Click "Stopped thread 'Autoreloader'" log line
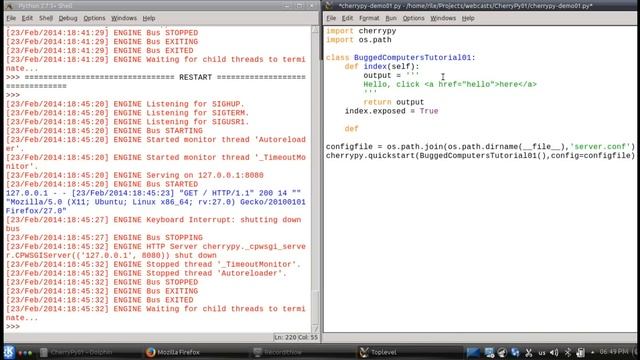Viewport: 640px width, 360px height. pos(146,273)
